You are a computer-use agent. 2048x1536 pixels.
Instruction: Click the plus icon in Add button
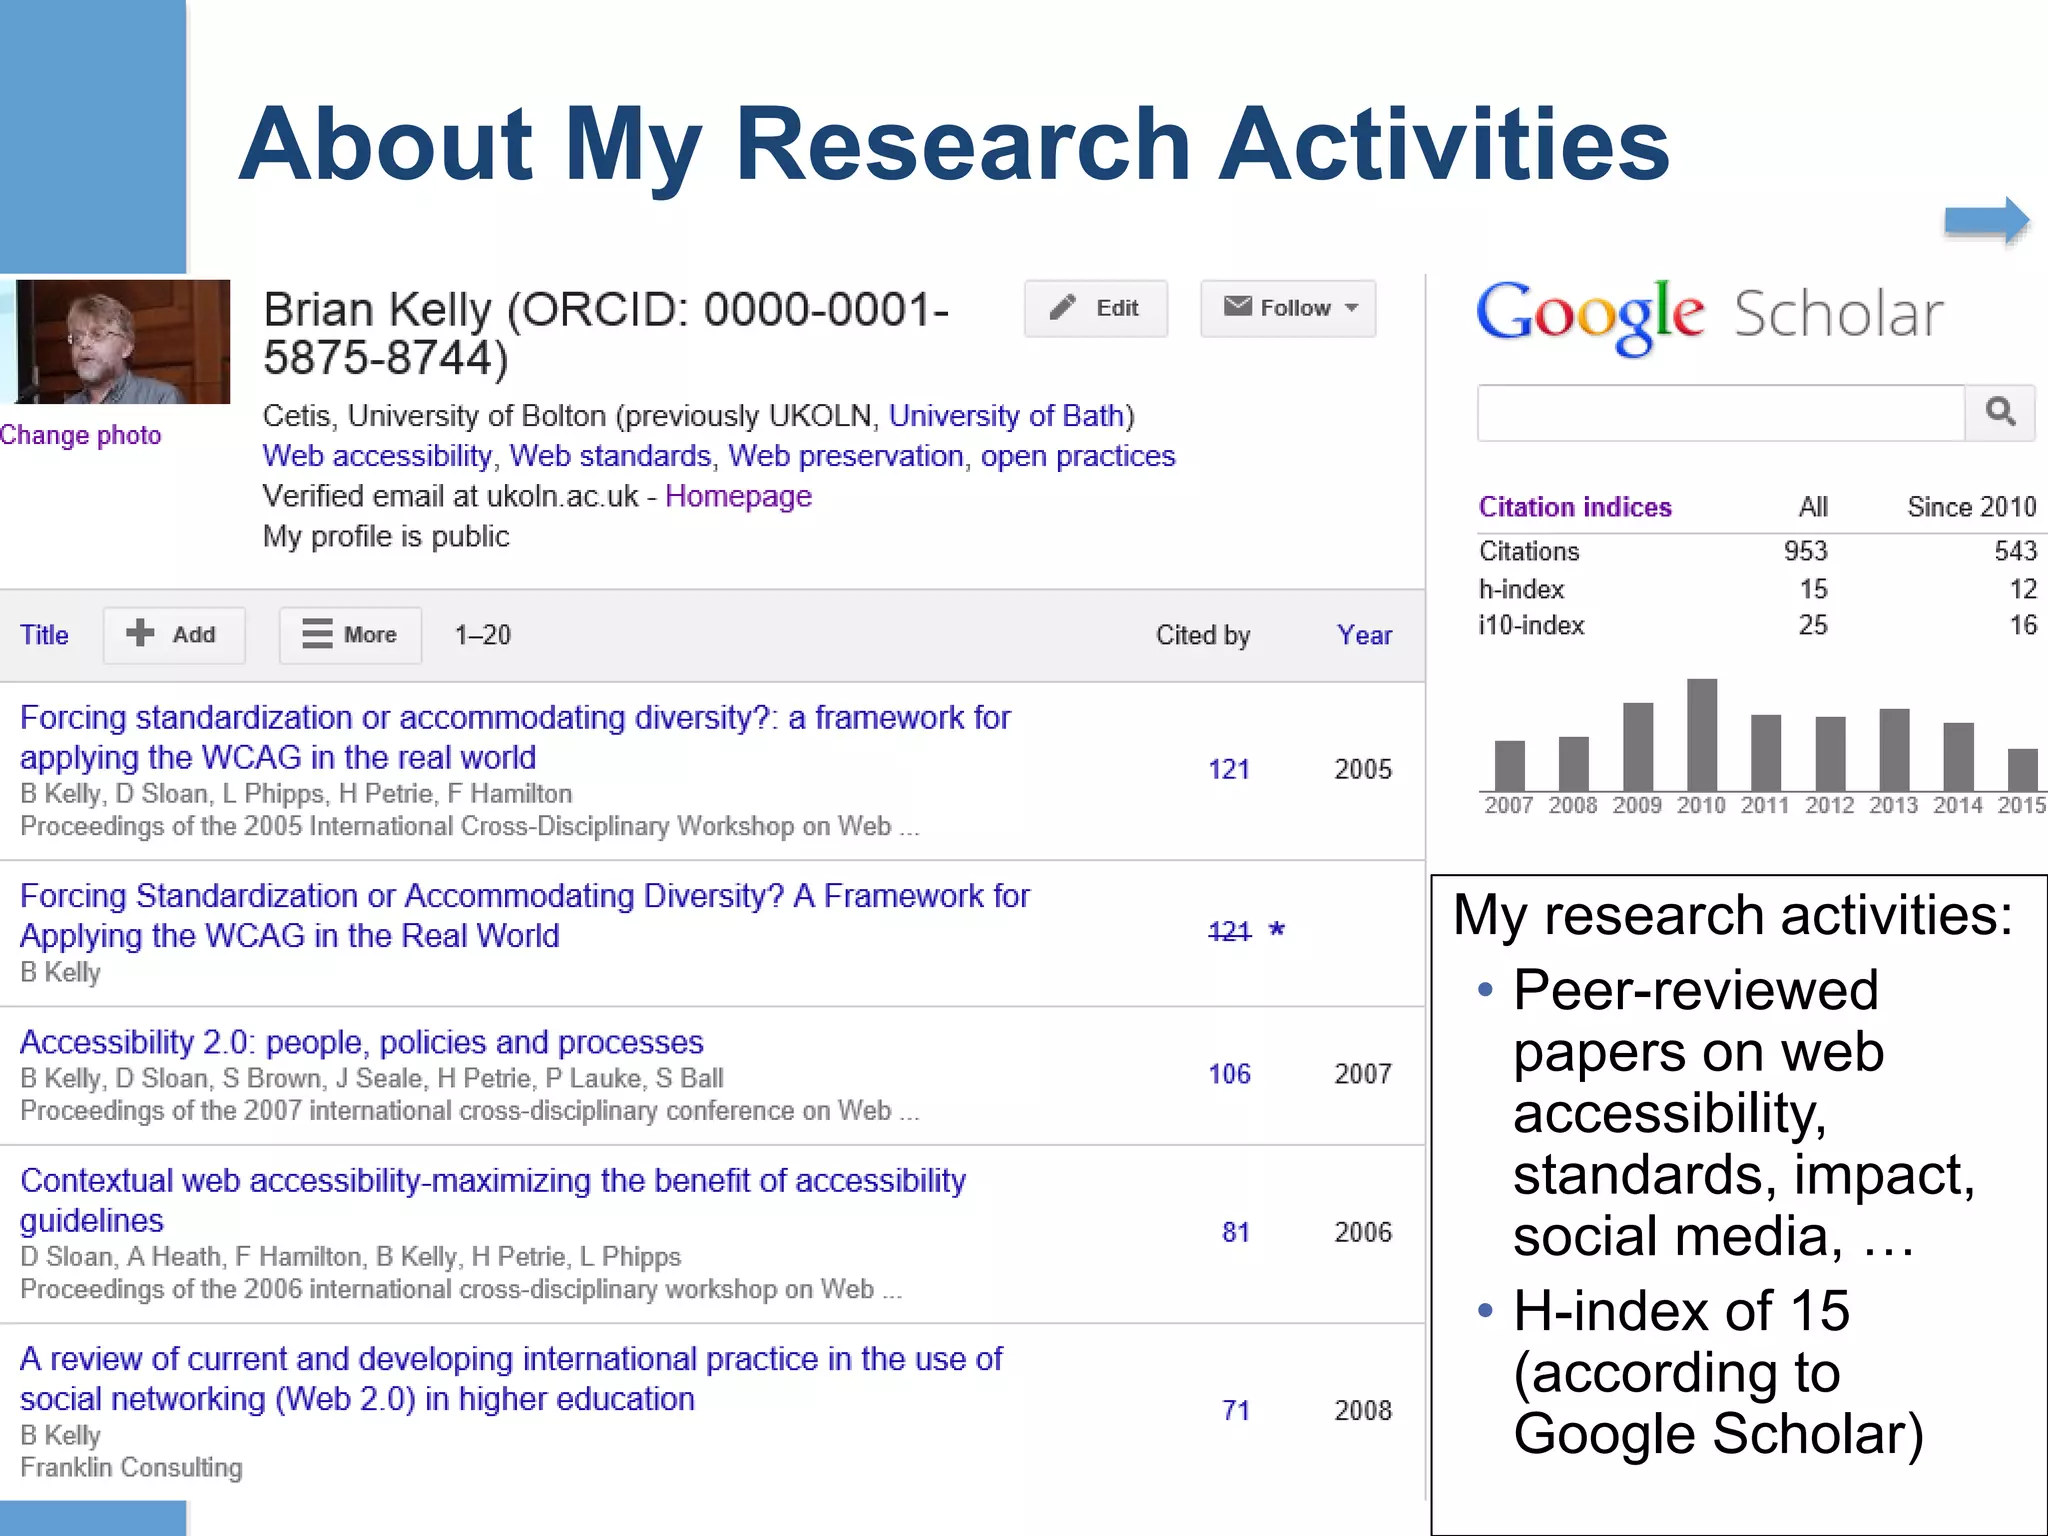pos(140,633)
